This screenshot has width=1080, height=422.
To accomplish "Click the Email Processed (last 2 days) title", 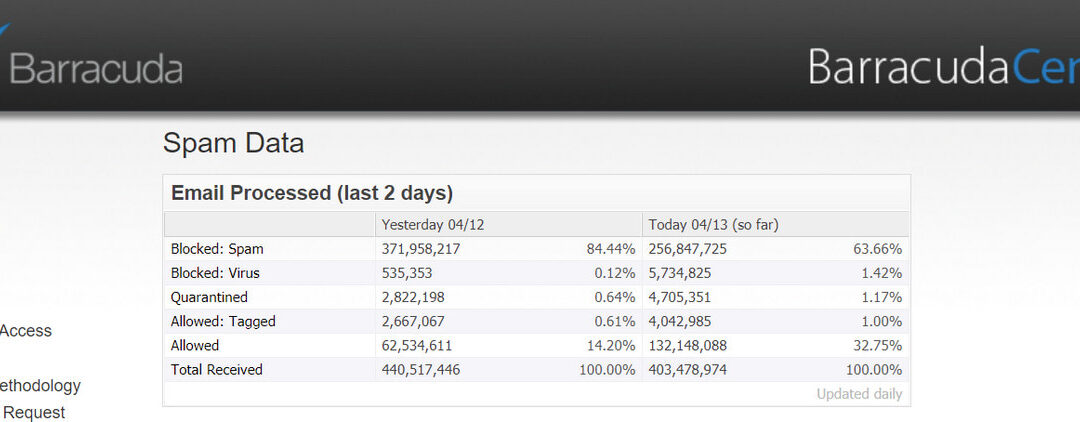I will click(312, 193).
